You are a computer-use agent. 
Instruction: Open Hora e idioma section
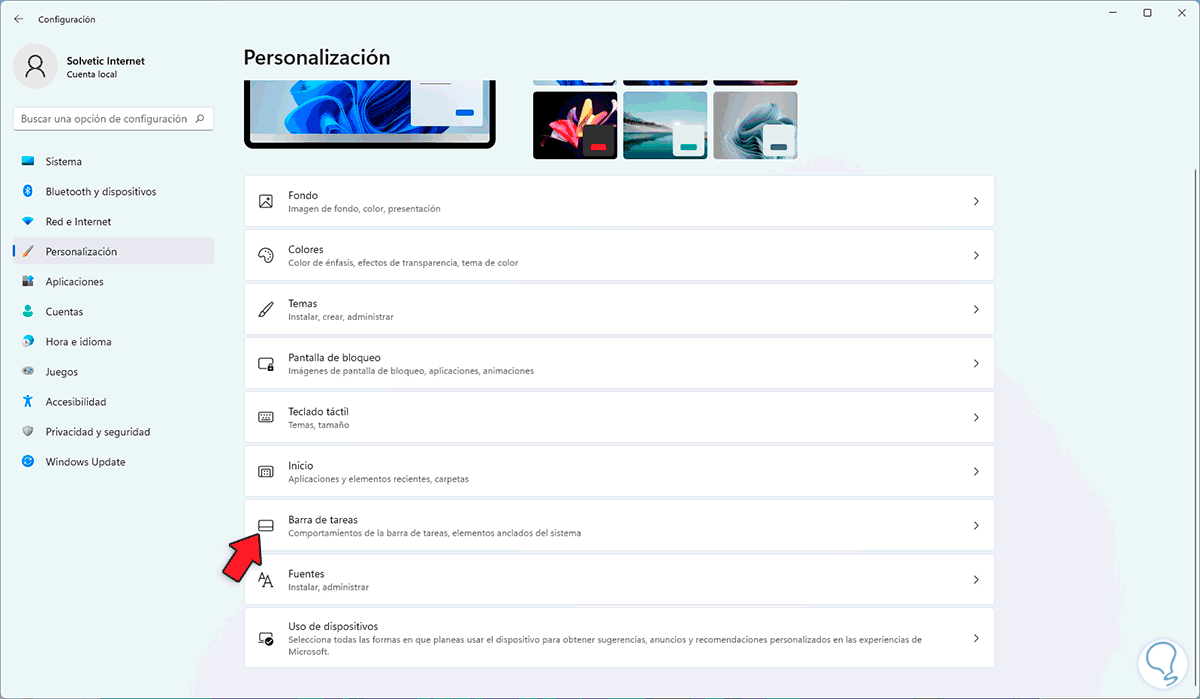click(x=113, y=342)
